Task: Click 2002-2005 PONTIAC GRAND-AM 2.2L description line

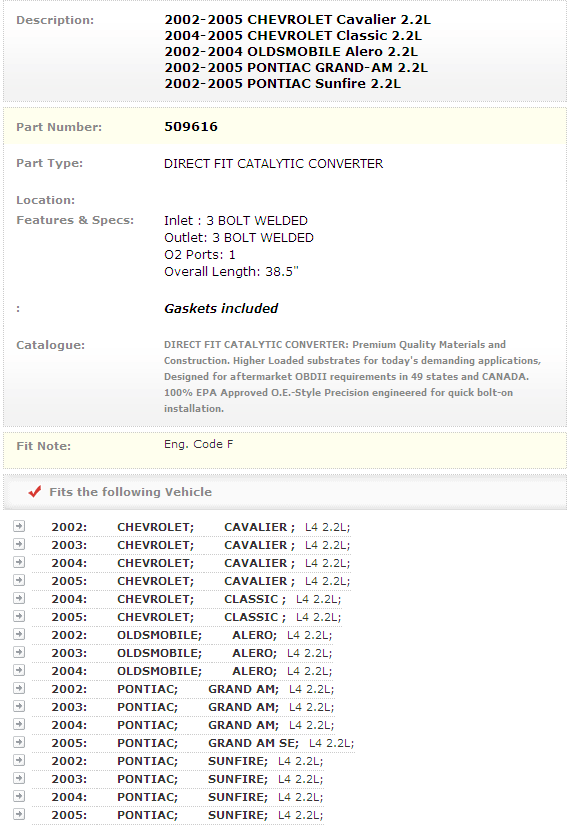Action: 296,68
